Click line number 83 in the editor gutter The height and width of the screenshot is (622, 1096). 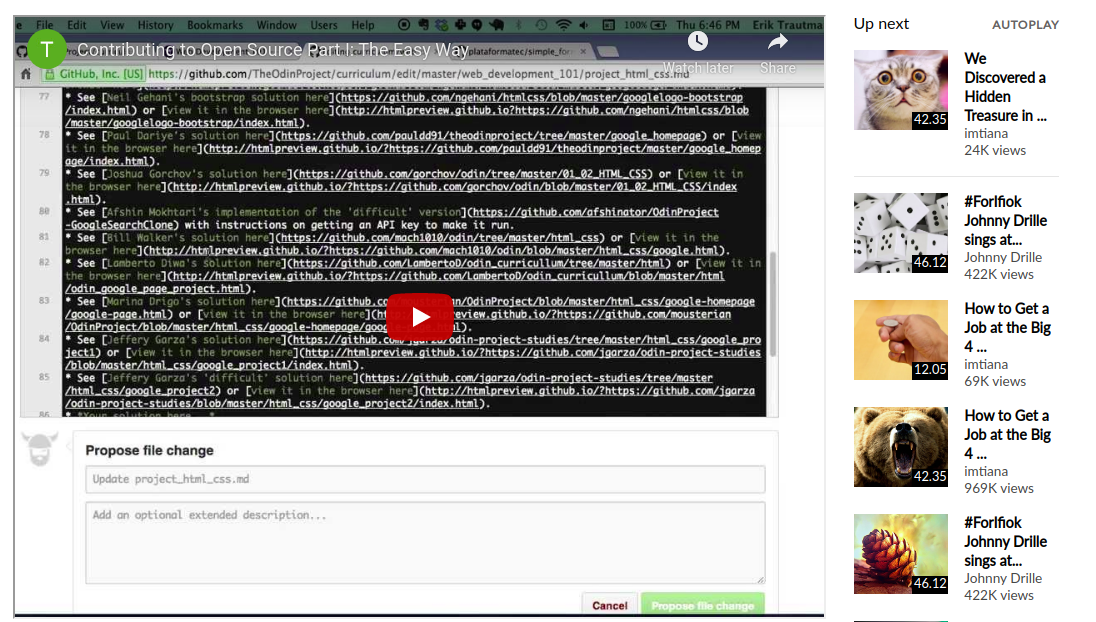click(44, 301)
